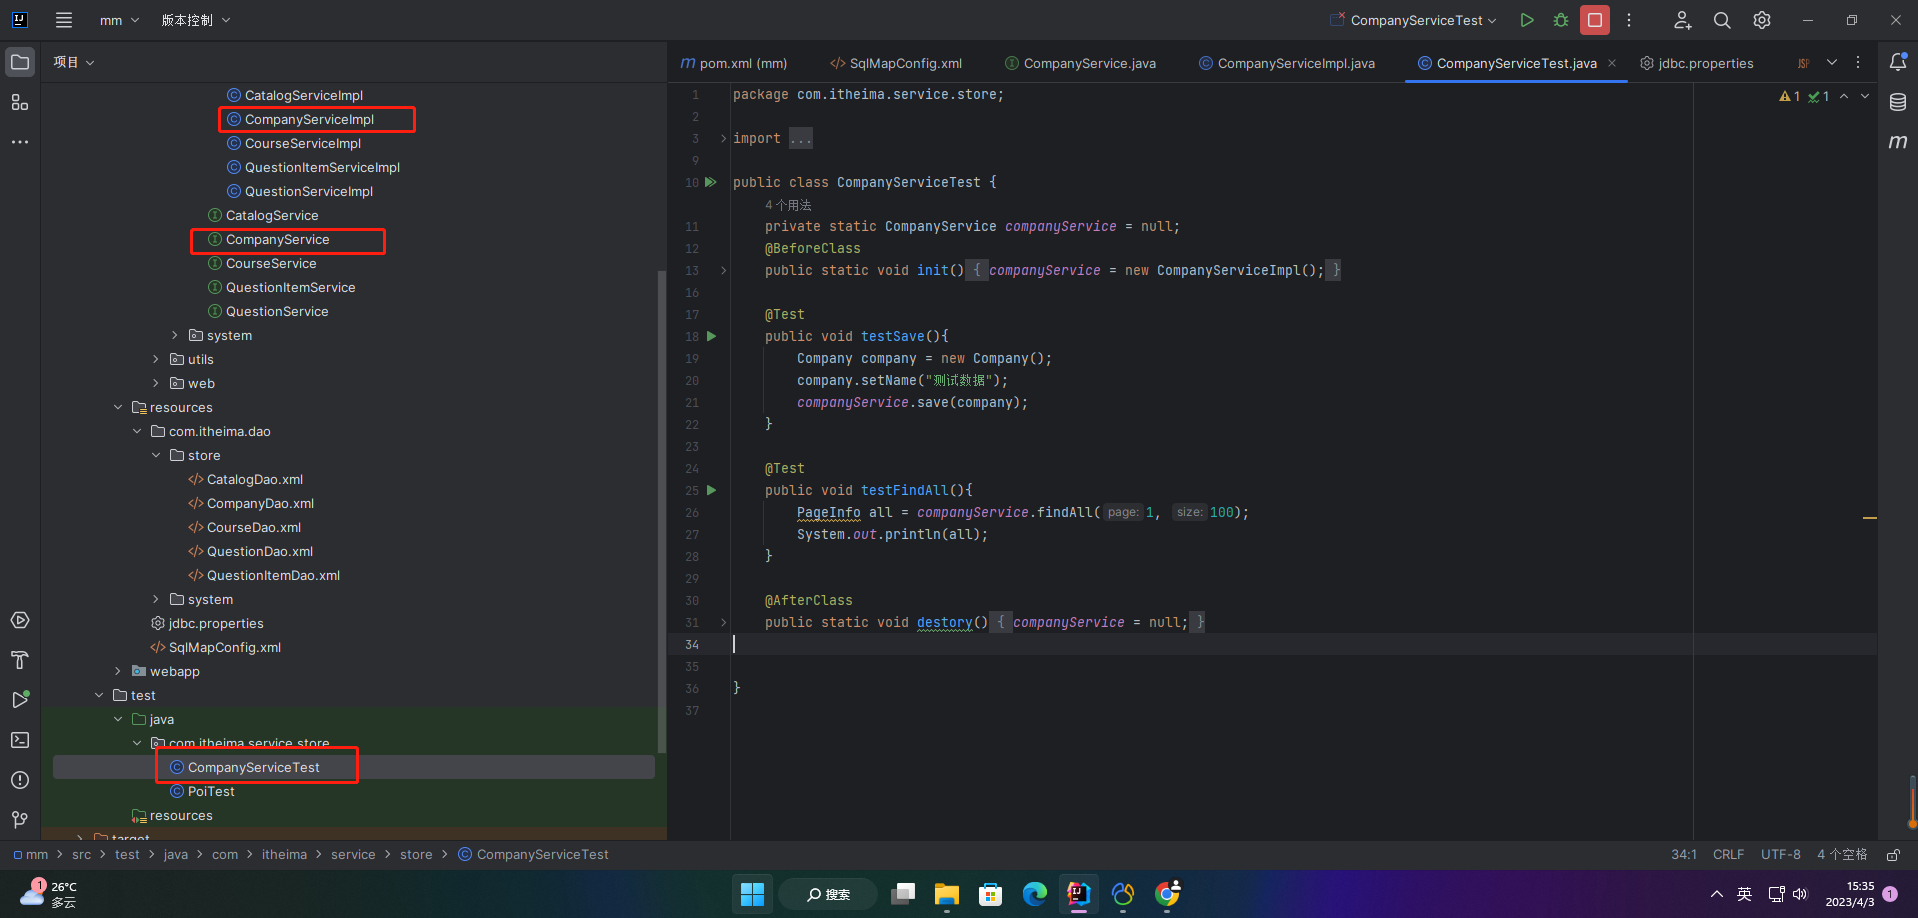Run the CompanyServiceTest class via its gutter icon
Image resolution: width=1918 pixels, height=918 pixels.
point(711,182)
